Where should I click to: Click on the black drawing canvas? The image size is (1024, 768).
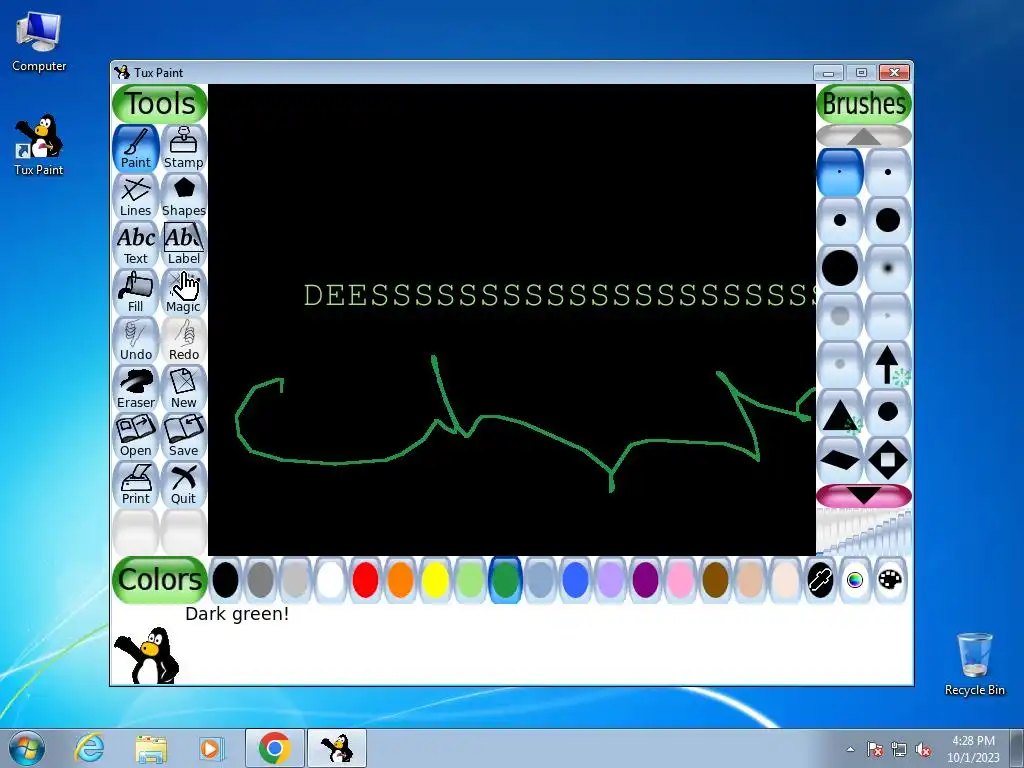[511, 319]
